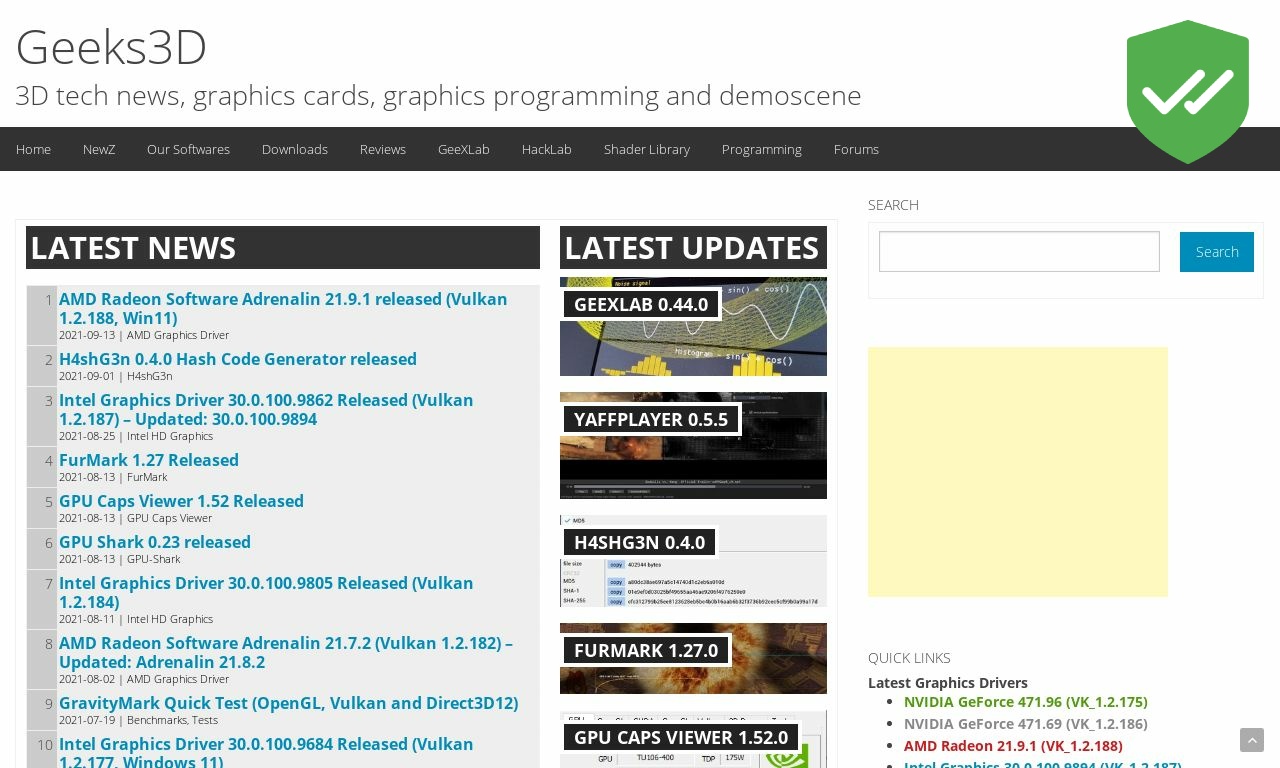Image resolution: width=1280 pixels, height=768 pixels.
Task: Open the Our Softwares menu
Action: click(x=188, y=149)
